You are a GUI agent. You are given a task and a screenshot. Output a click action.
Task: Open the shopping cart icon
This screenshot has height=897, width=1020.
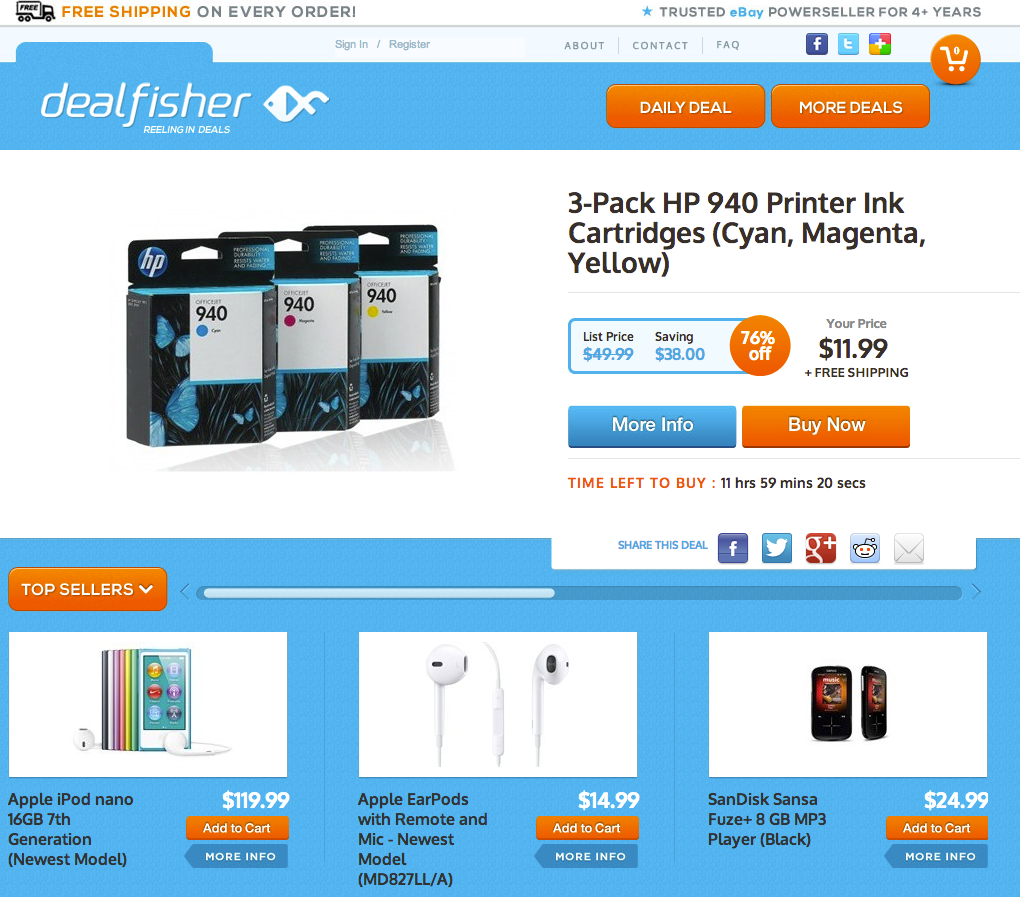click(955, 59)
